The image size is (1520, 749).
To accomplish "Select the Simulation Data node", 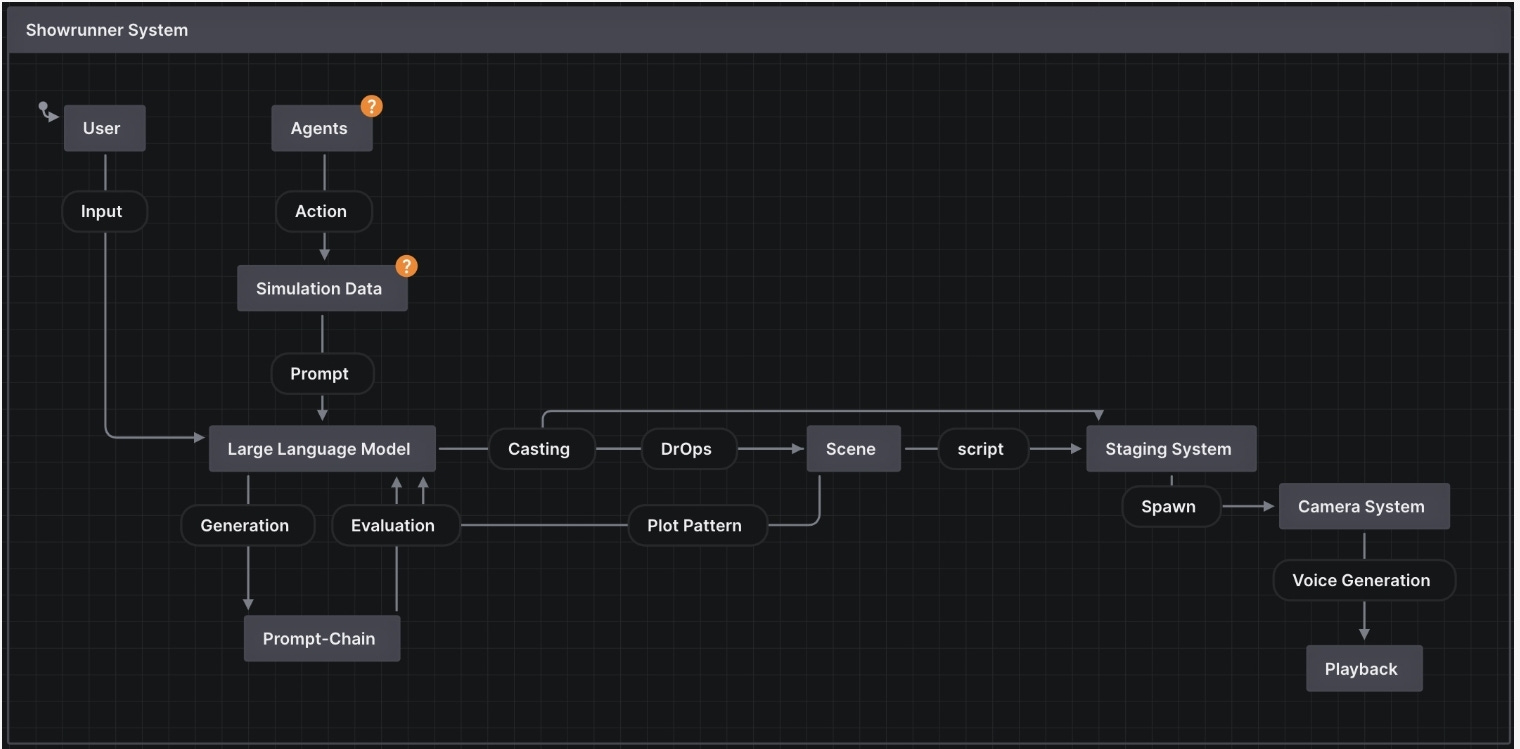I will pos(321,288).
